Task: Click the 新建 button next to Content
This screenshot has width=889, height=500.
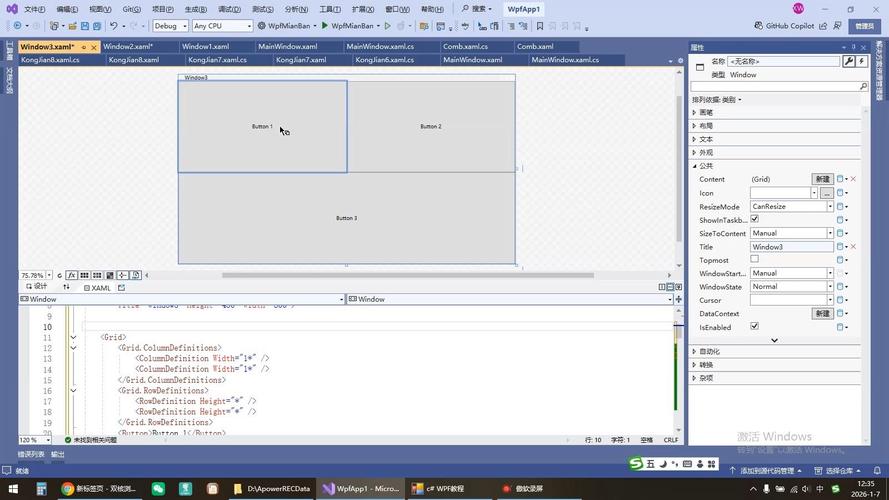Action: click(x=822, y=179)
